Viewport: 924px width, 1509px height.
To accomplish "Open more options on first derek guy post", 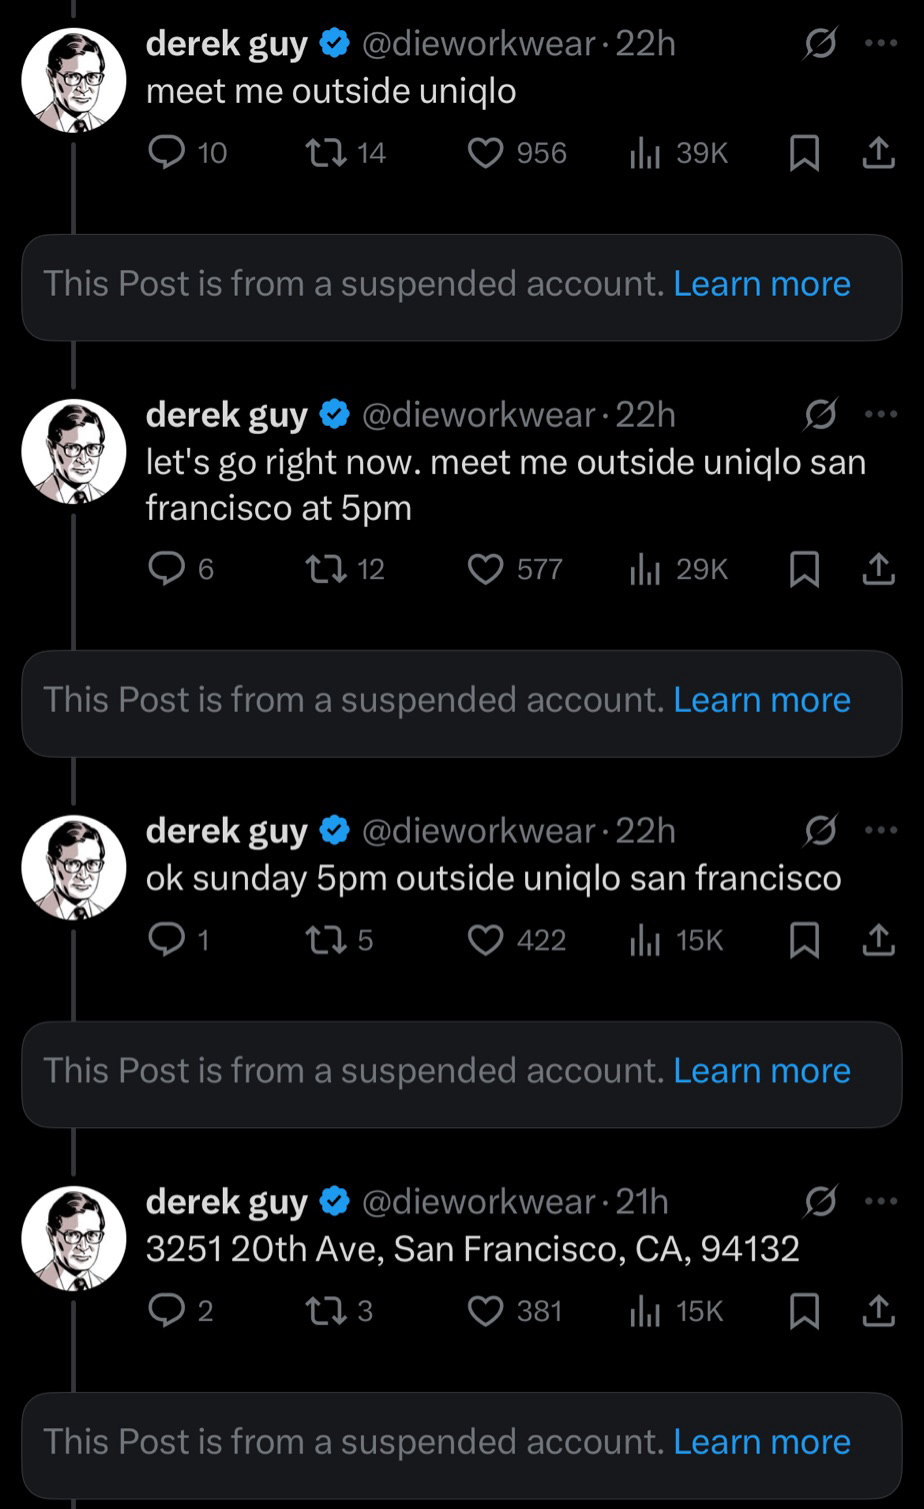I will [x=881, y=44].
